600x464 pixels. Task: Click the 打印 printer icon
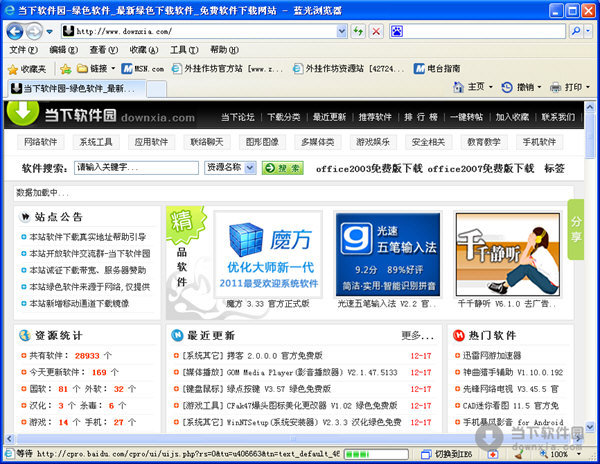click(556, 87)
